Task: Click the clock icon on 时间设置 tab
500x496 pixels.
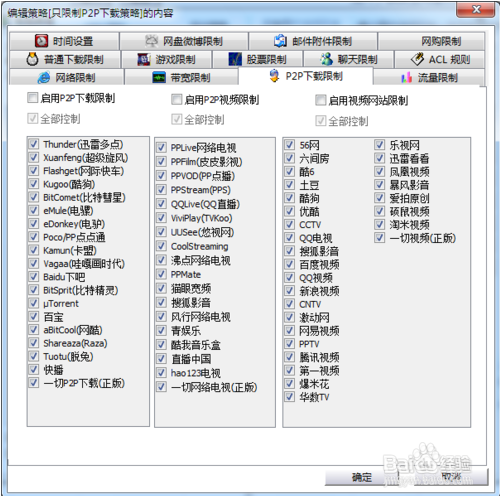Action: tap(41, 41)
